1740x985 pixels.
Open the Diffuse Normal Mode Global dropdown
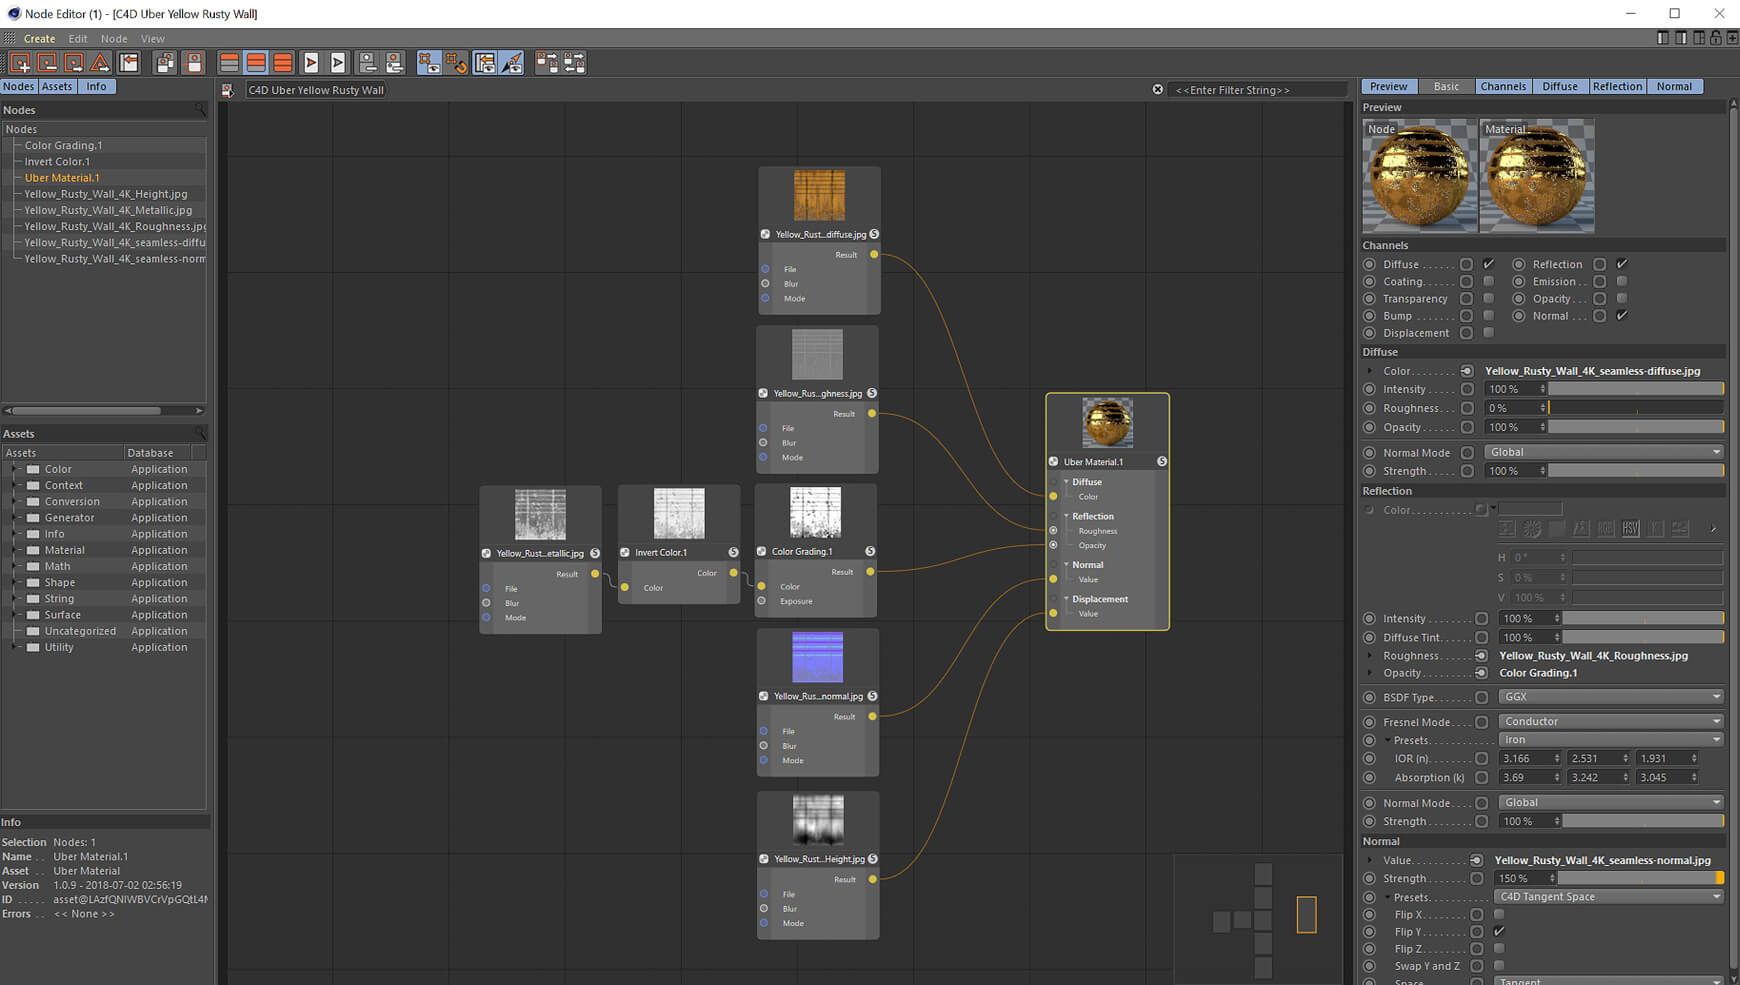1604,453
